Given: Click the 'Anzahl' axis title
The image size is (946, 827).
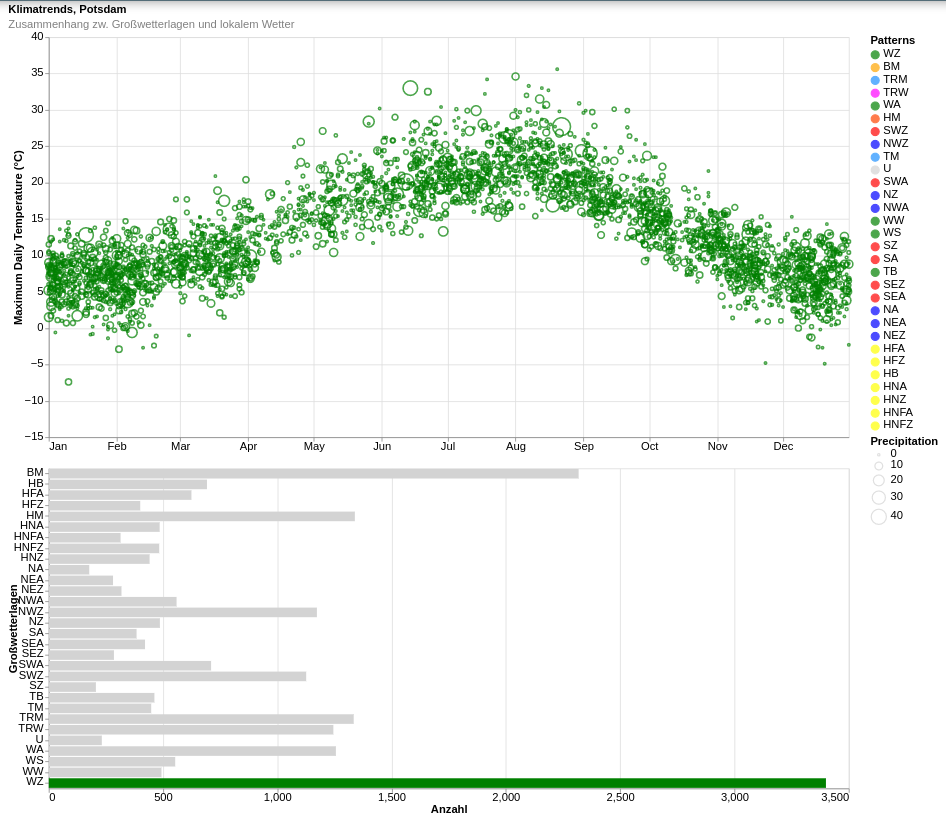Looking at the screenshot, I should tap(449, 809).
